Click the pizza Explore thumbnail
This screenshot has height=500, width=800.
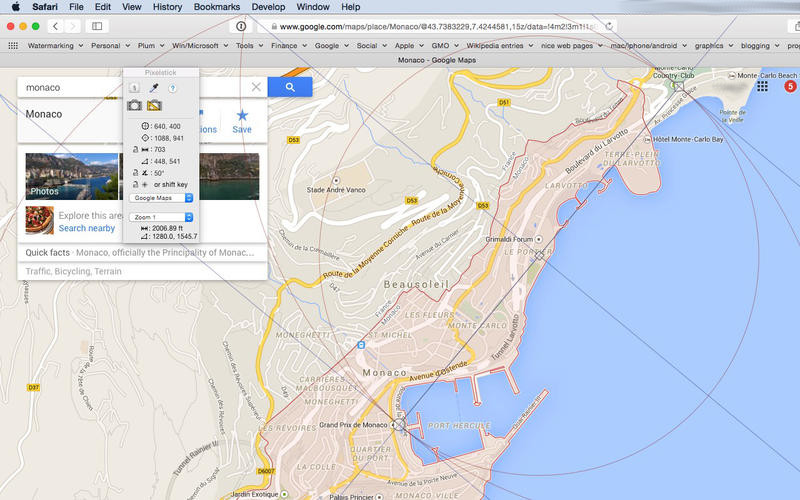[x=40, y=220]
